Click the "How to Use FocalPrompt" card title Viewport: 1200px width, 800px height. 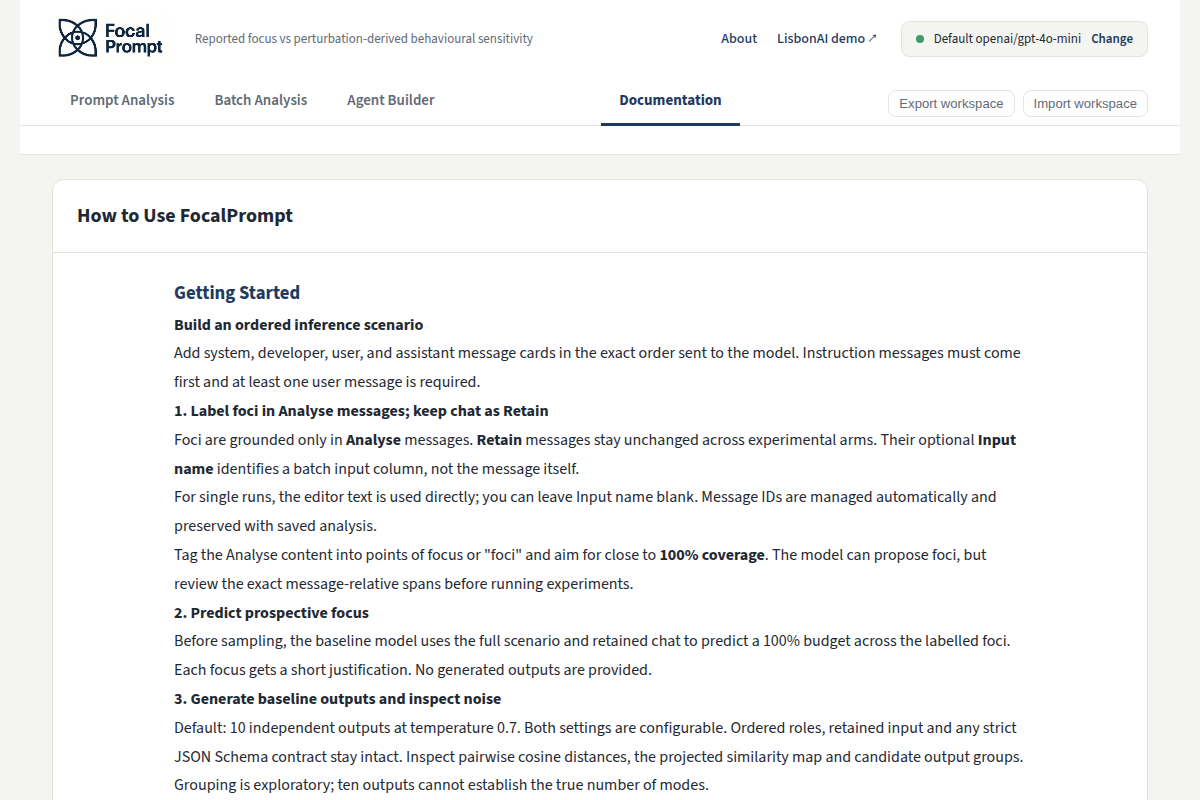[185, 216]
